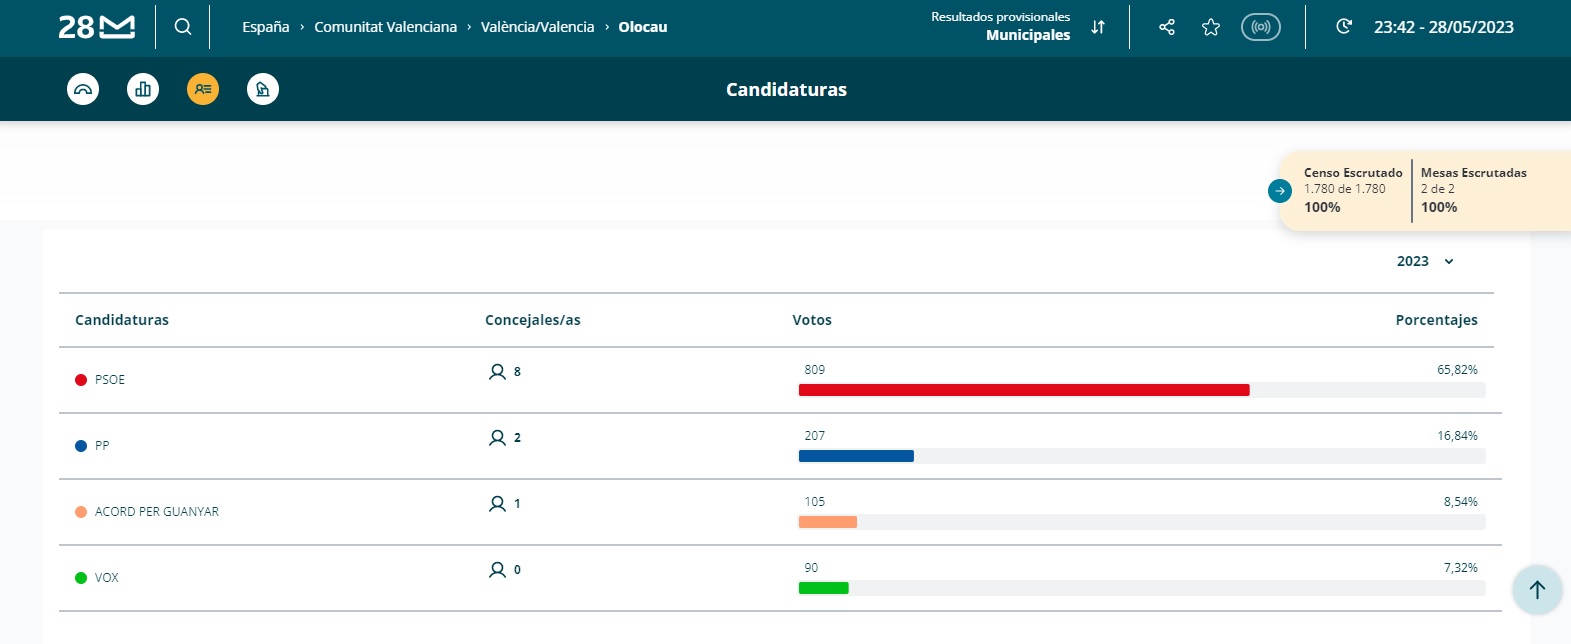This screenshot has width=1571, height=644.
Task: Switch election type via Municipales arrows
Action: (x=1098, y=27)
